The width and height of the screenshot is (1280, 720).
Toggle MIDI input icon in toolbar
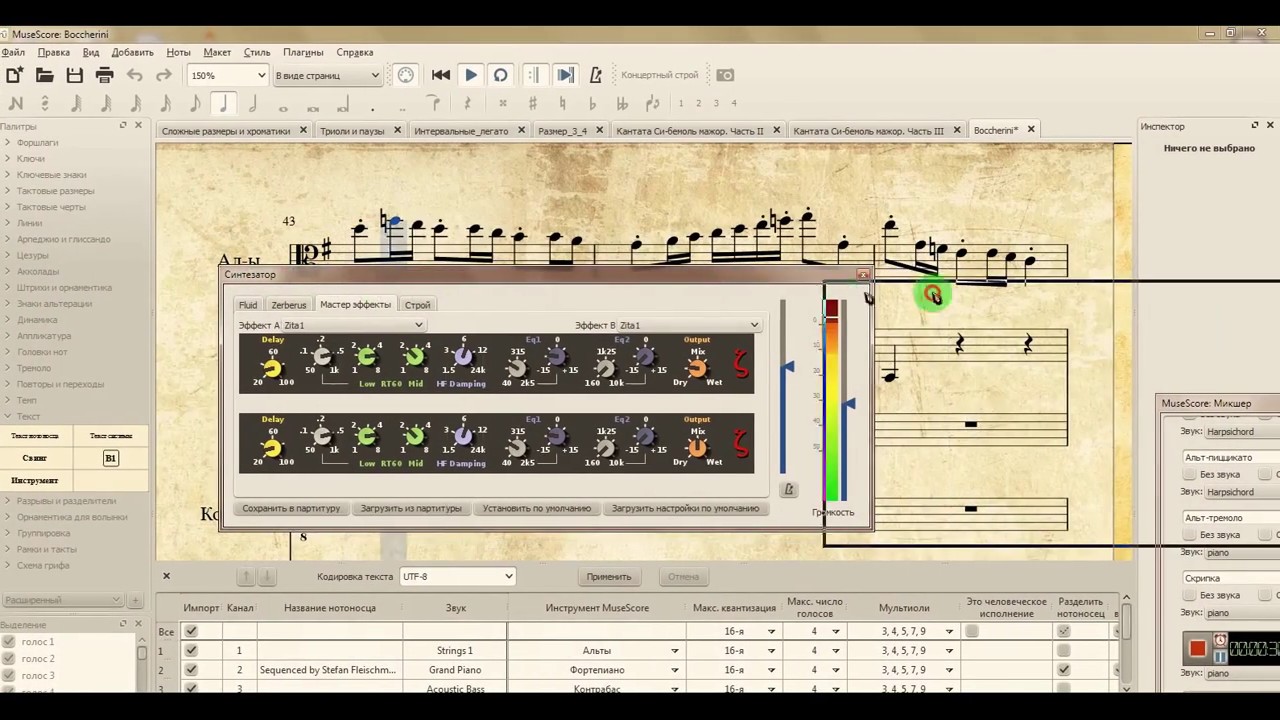405,75
